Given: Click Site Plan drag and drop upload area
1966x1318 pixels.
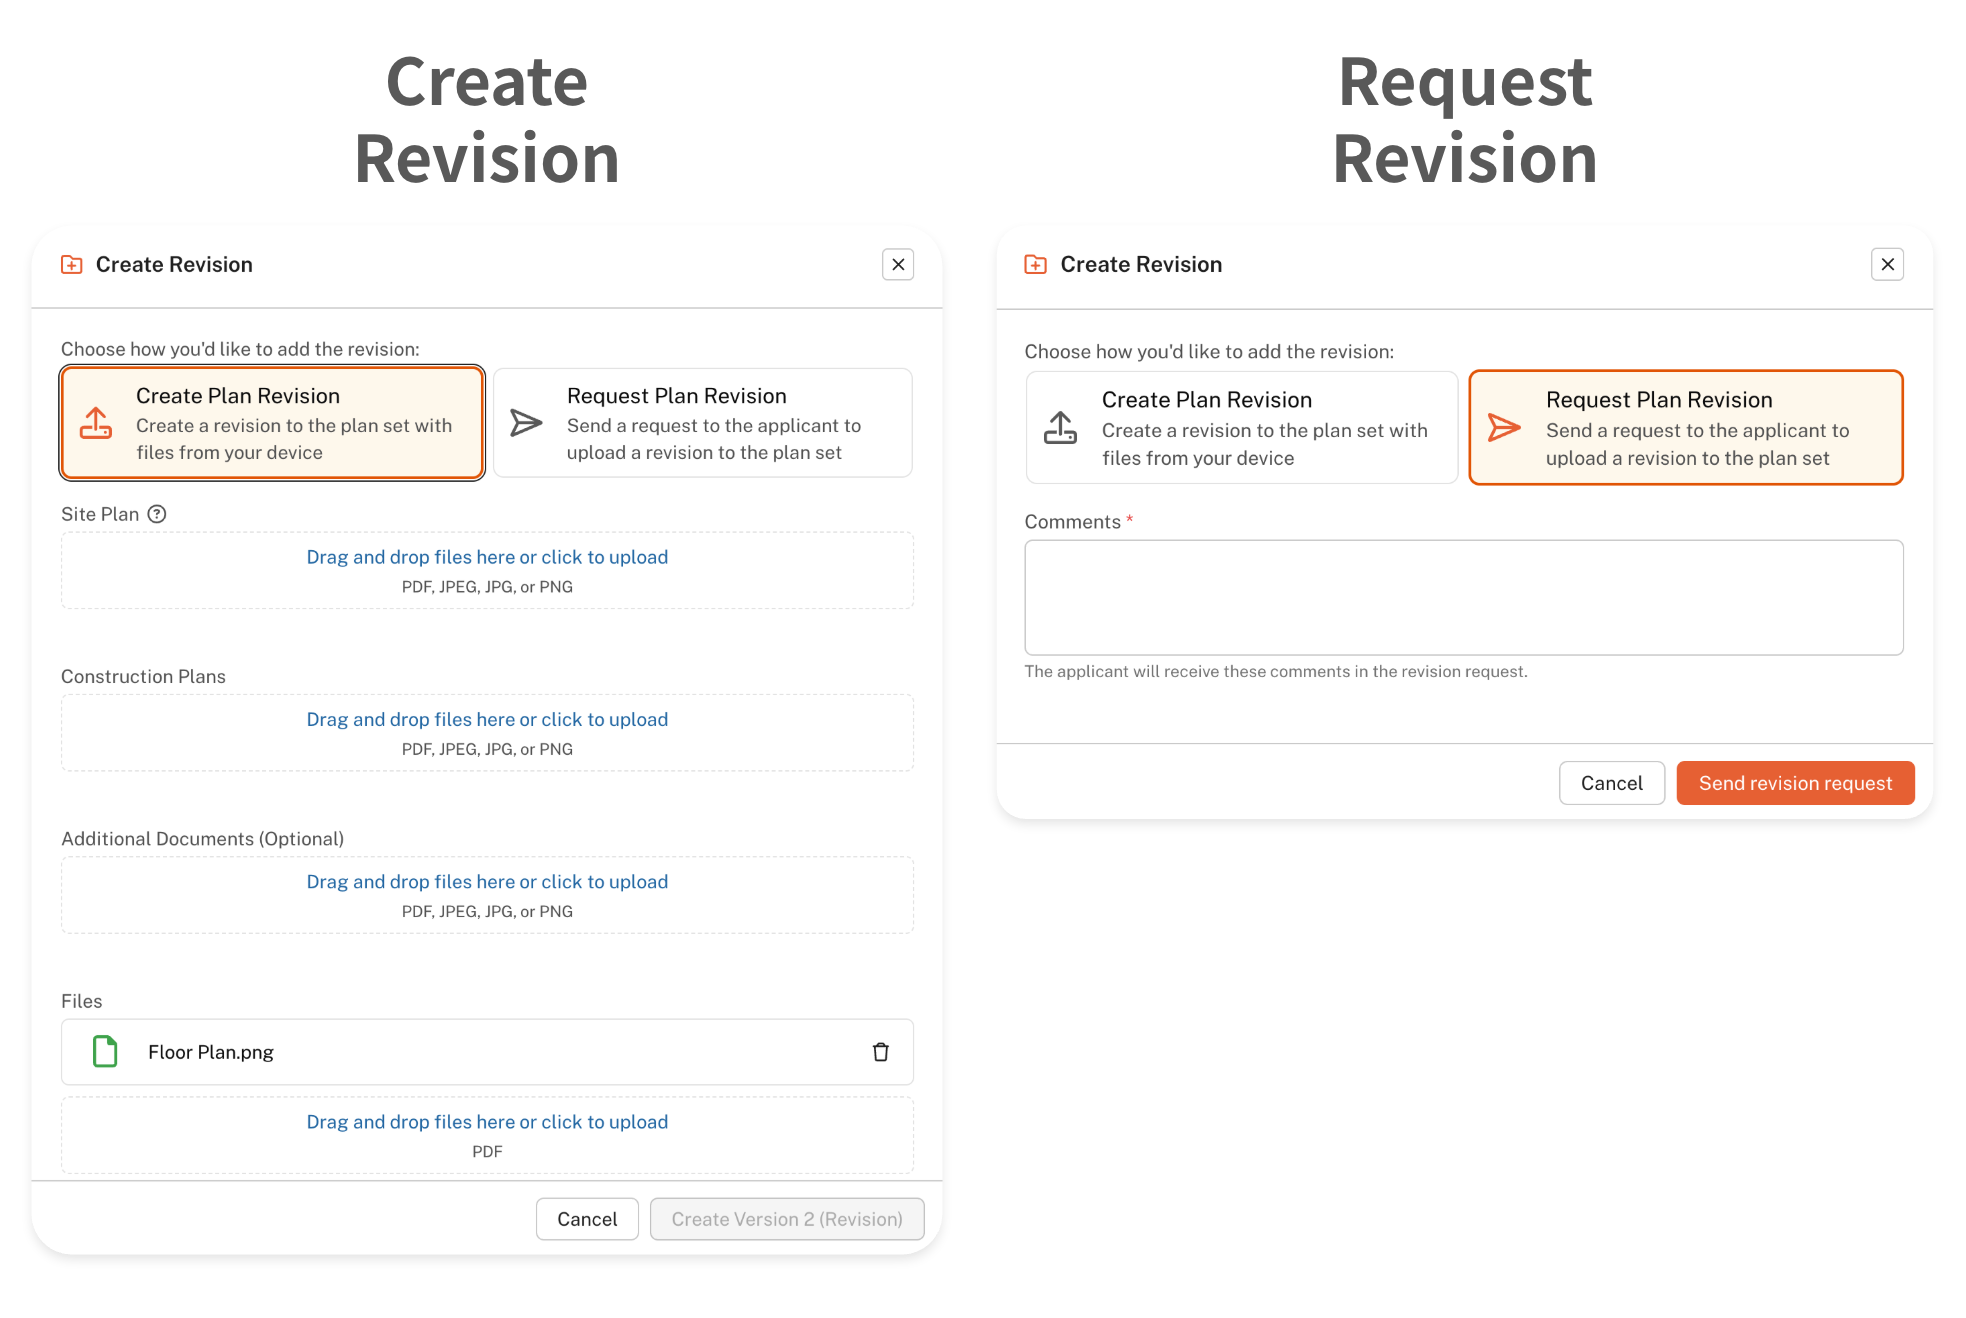Looking at the screenshot, I should (x=487, y=570).
